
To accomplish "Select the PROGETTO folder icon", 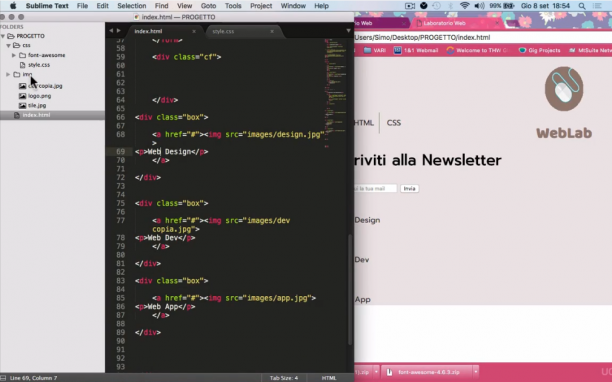I will (x=11, y=36).
